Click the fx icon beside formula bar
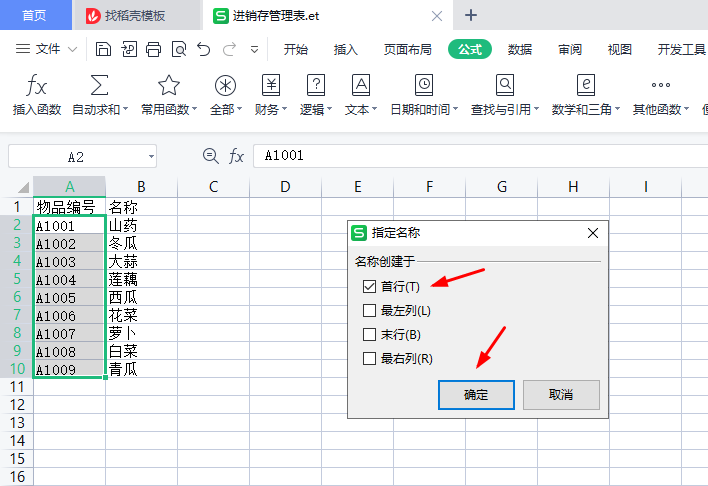708x486 pixels. click(x=236, y=156)
